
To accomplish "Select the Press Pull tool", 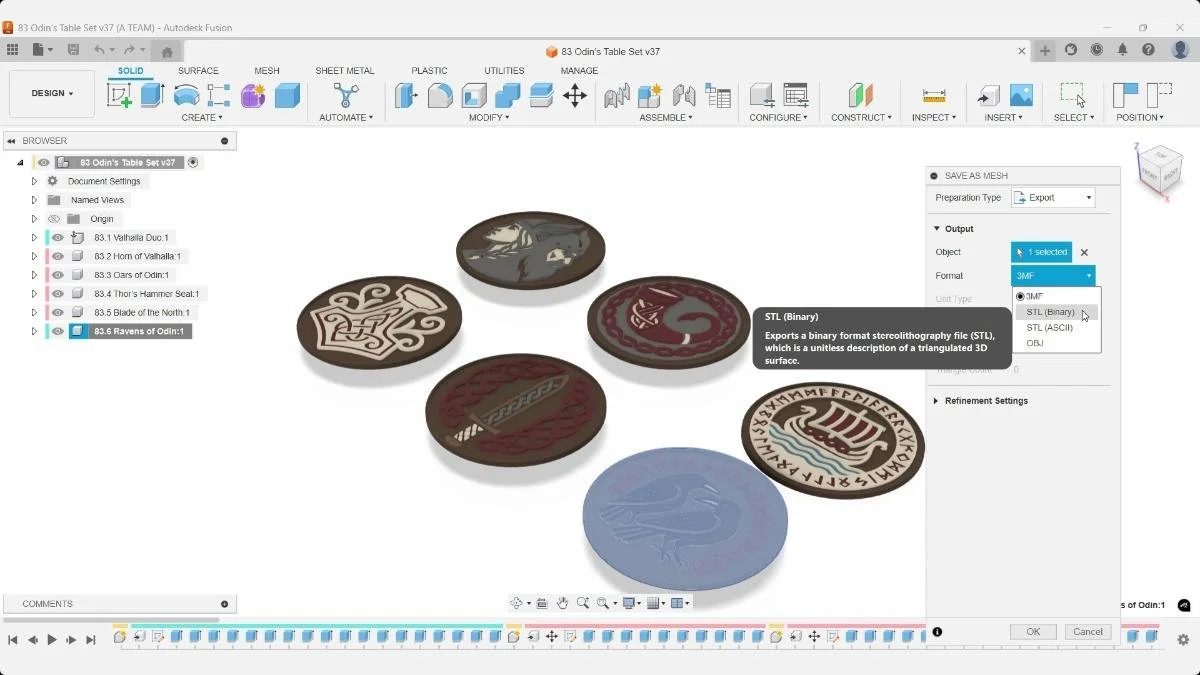I will [406, 95].
